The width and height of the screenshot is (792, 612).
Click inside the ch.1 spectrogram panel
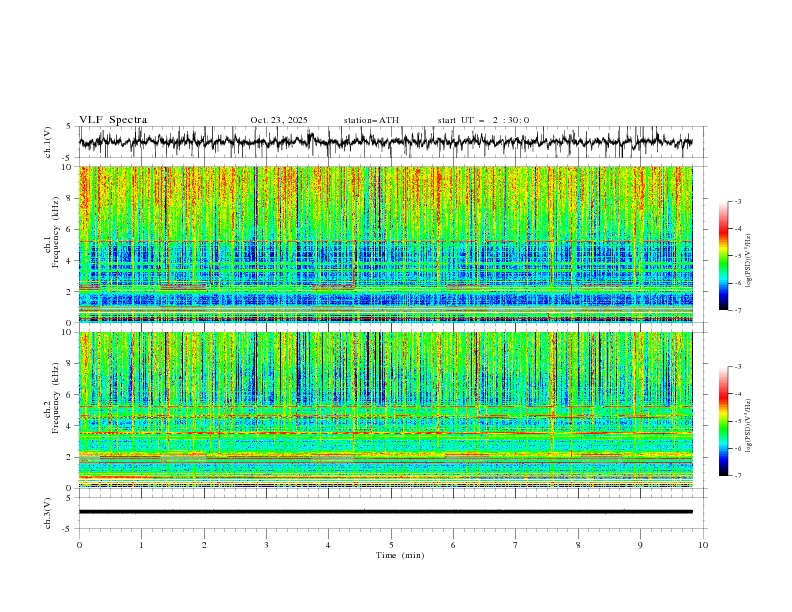(386, 244)
